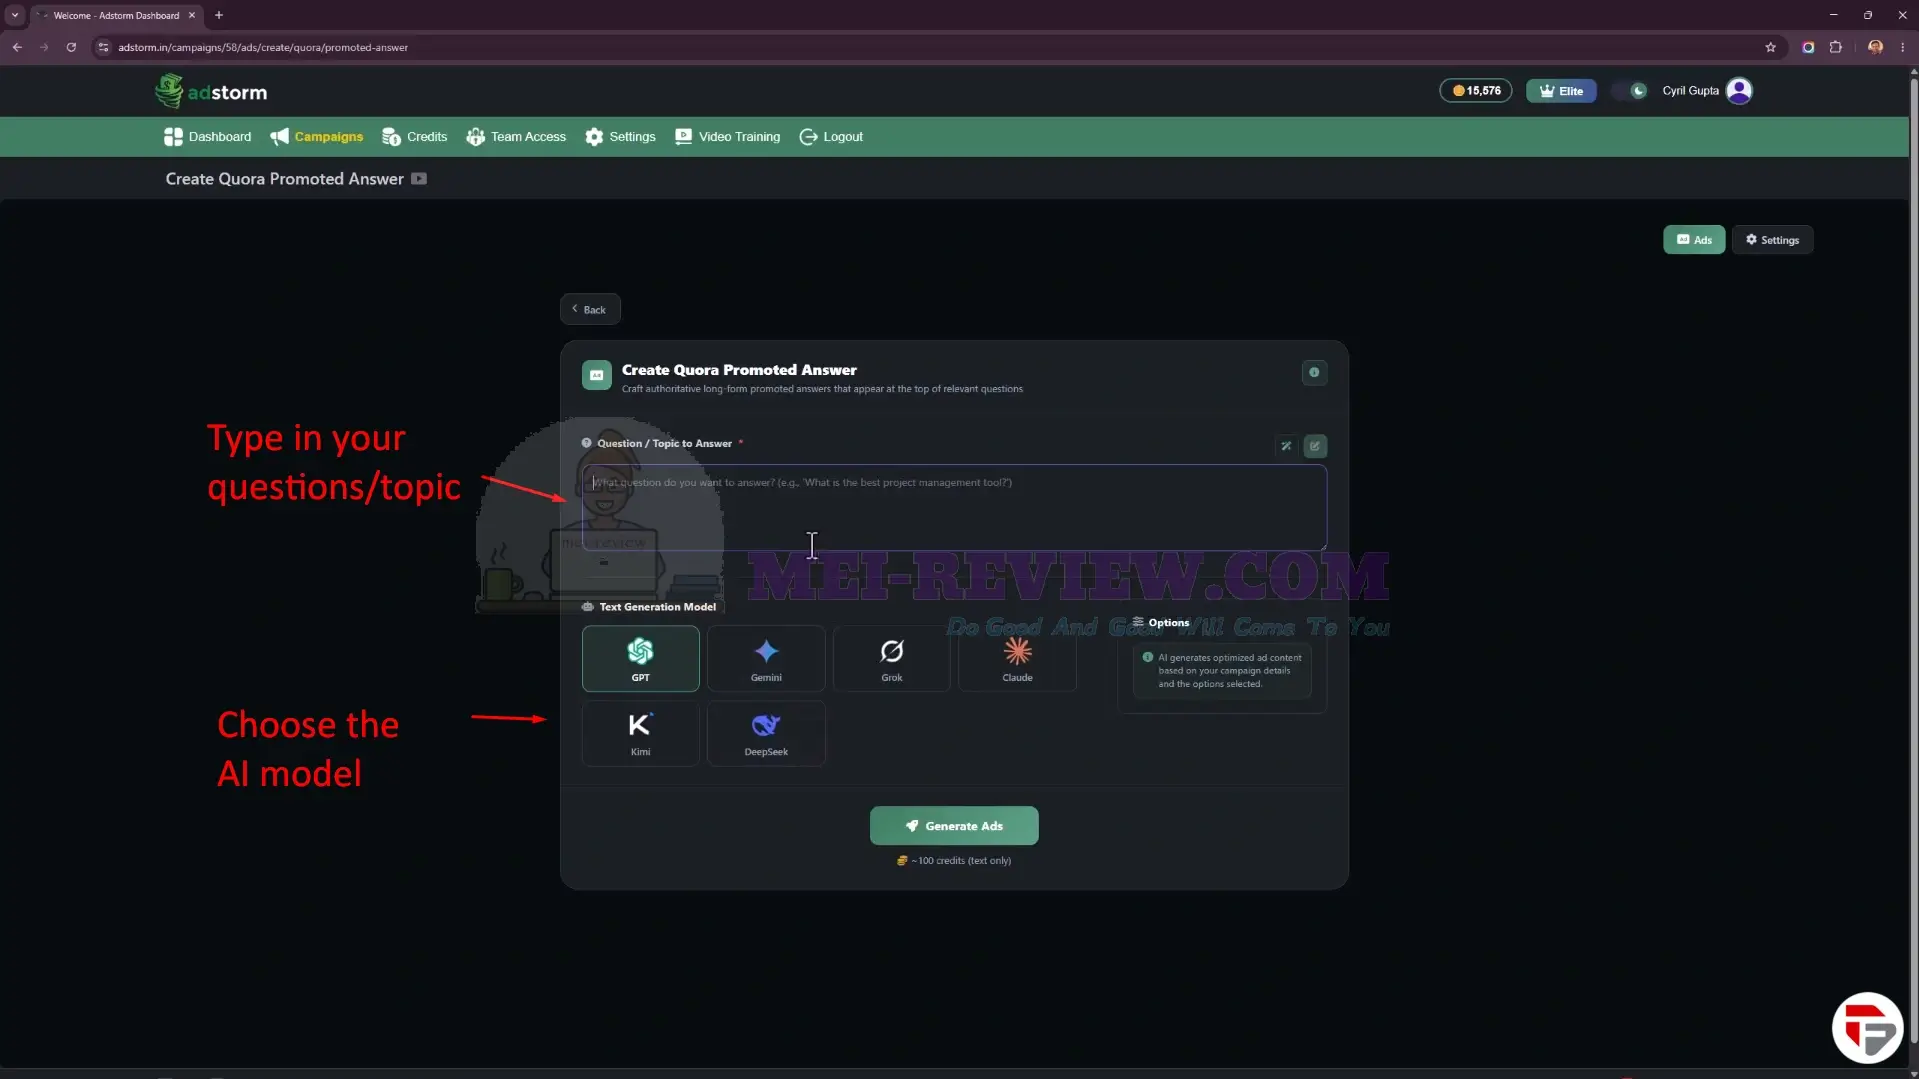Click the browser address bar
Screen dimensions: 1919x1079
coord(930,47)
